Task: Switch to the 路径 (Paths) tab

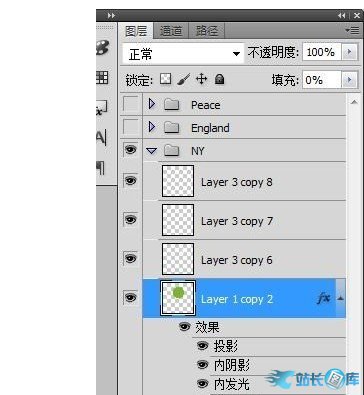Action: point(207,31)
